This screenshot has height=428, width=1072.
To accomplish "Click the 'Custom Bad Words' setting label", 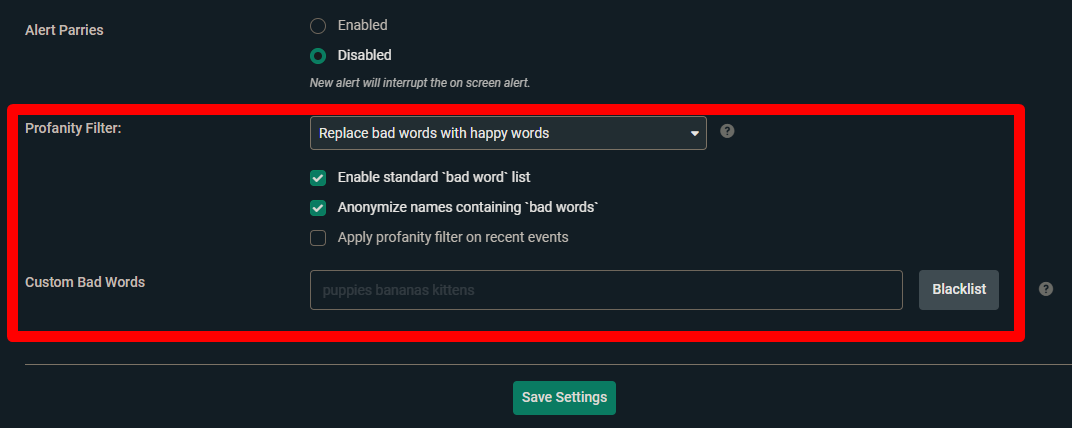I will [85, 282].
